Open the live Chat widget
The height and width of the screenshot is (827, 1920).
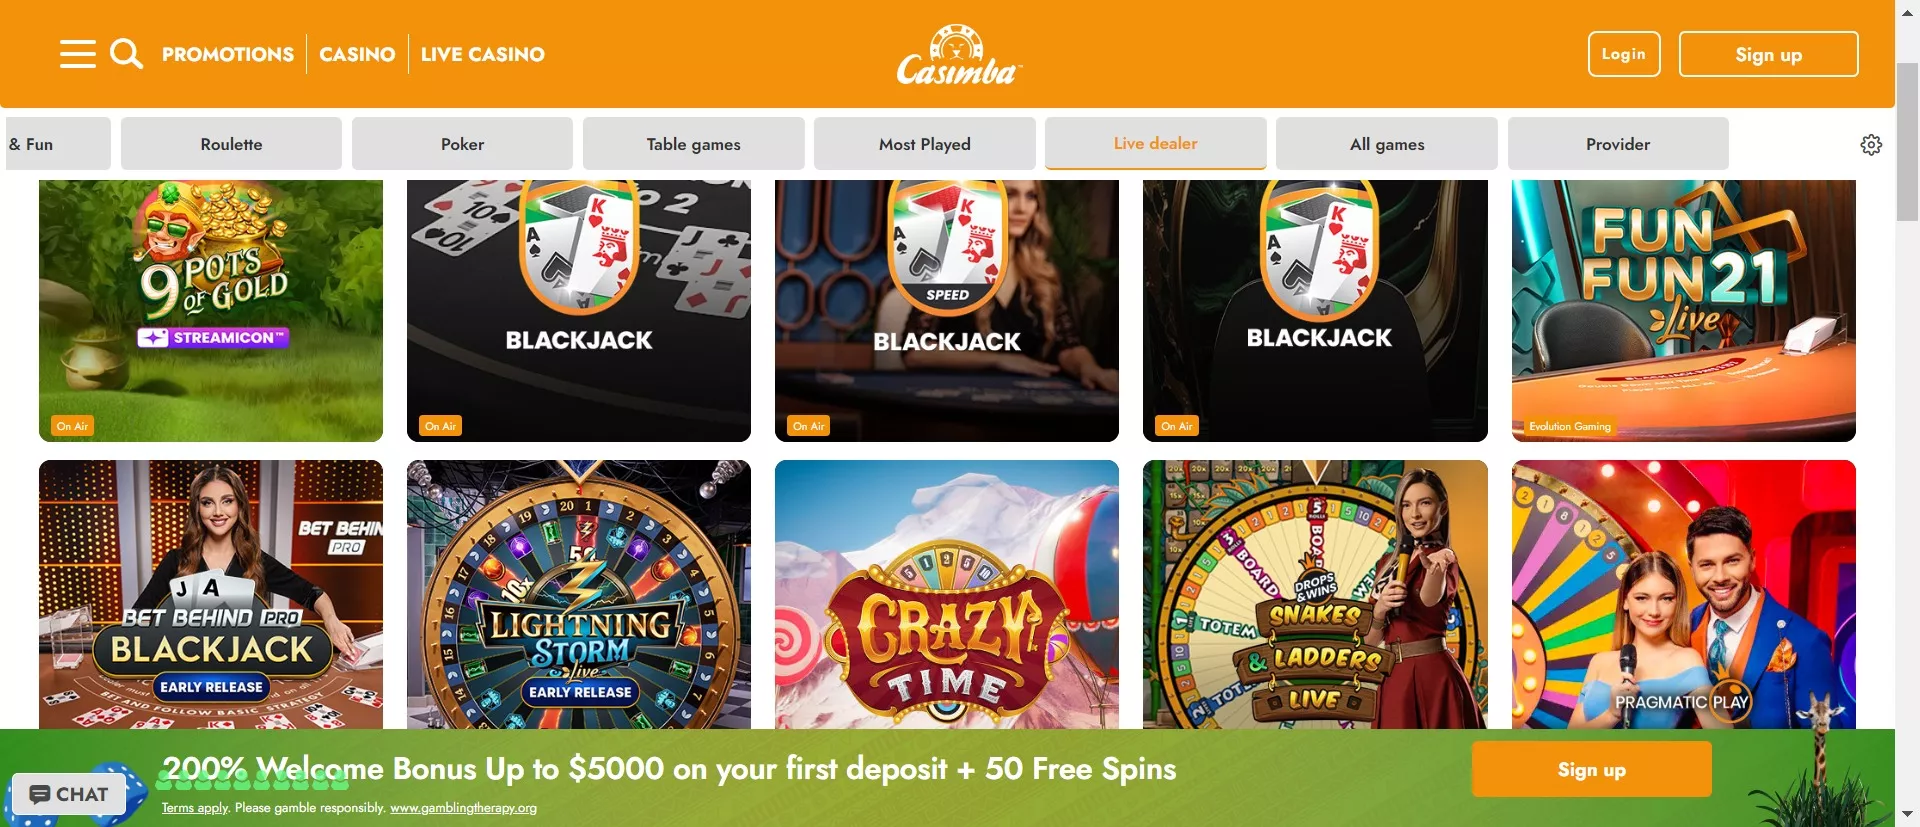point(69,794)
